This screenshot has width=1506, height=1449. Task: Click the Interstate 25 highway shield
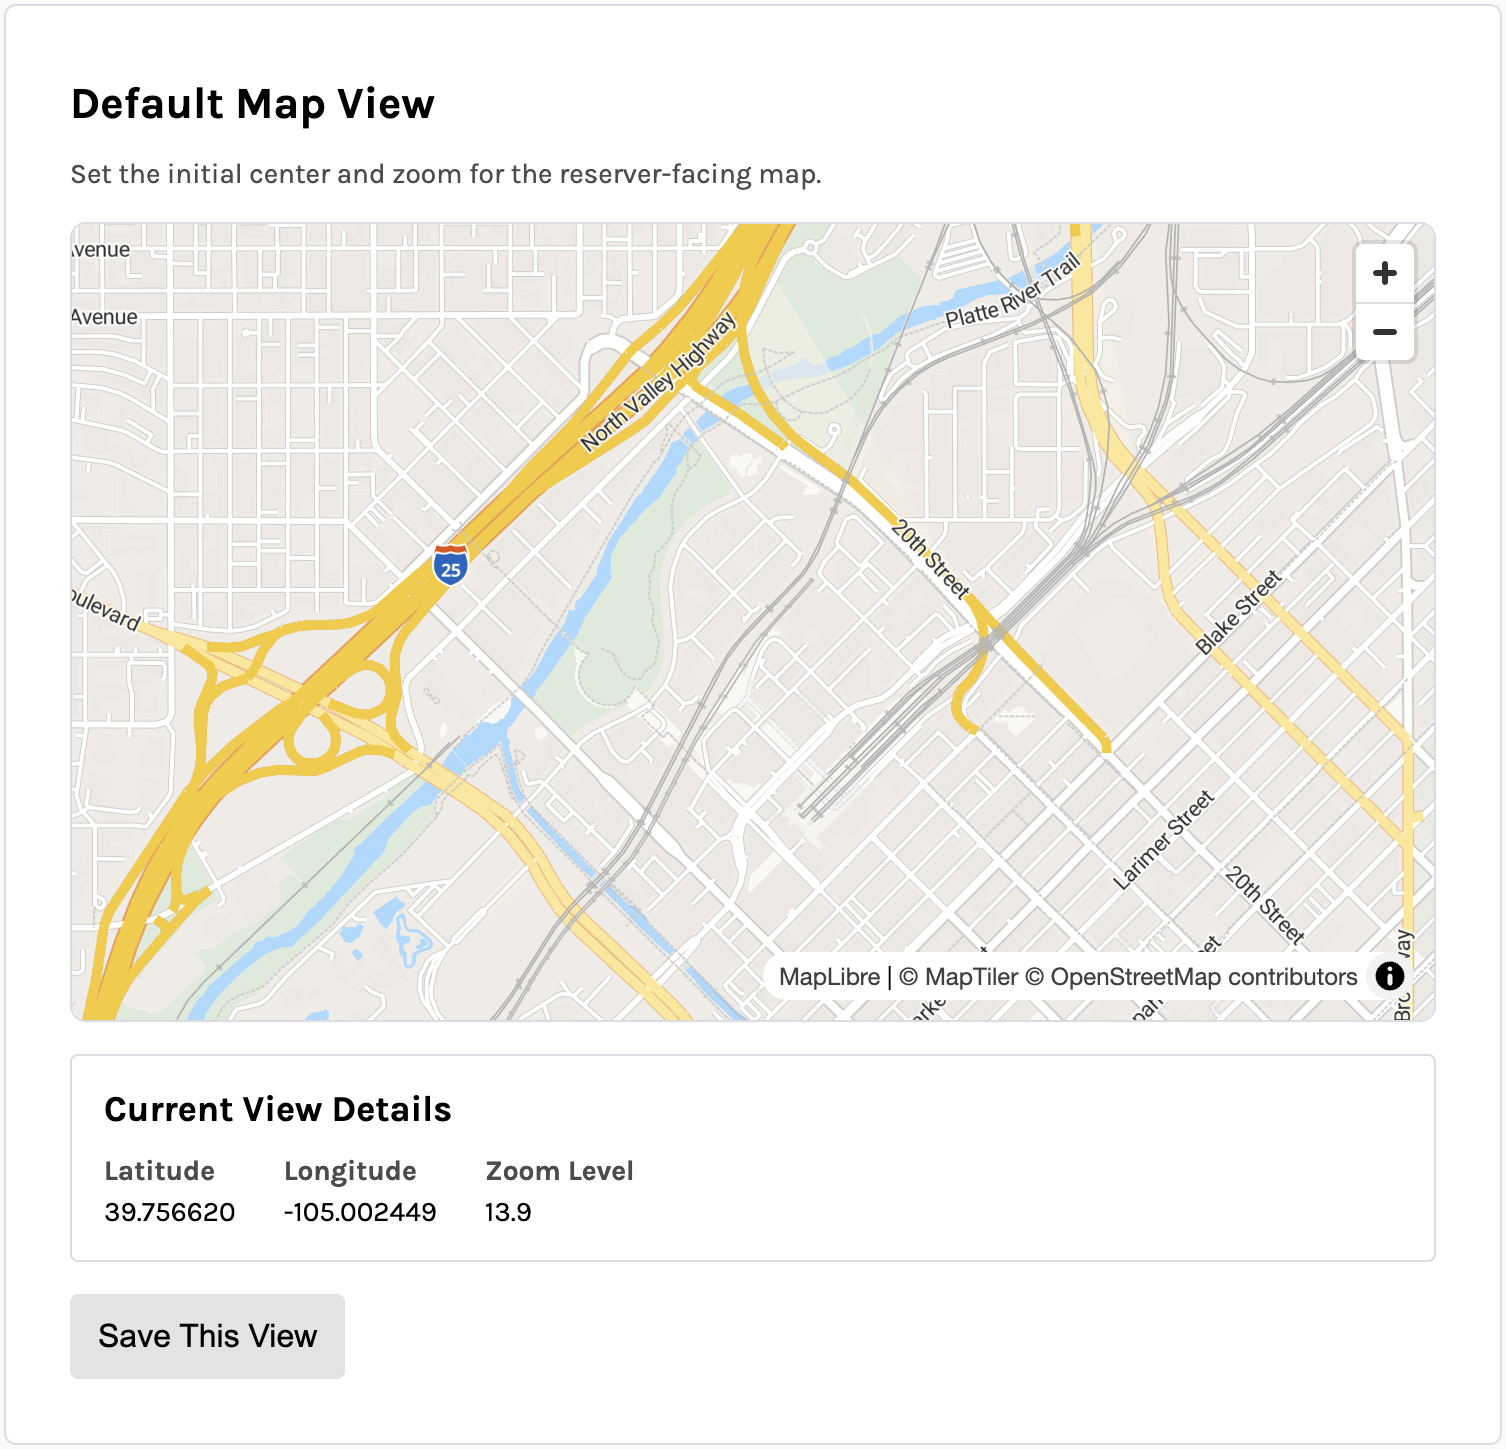[451, 565]
